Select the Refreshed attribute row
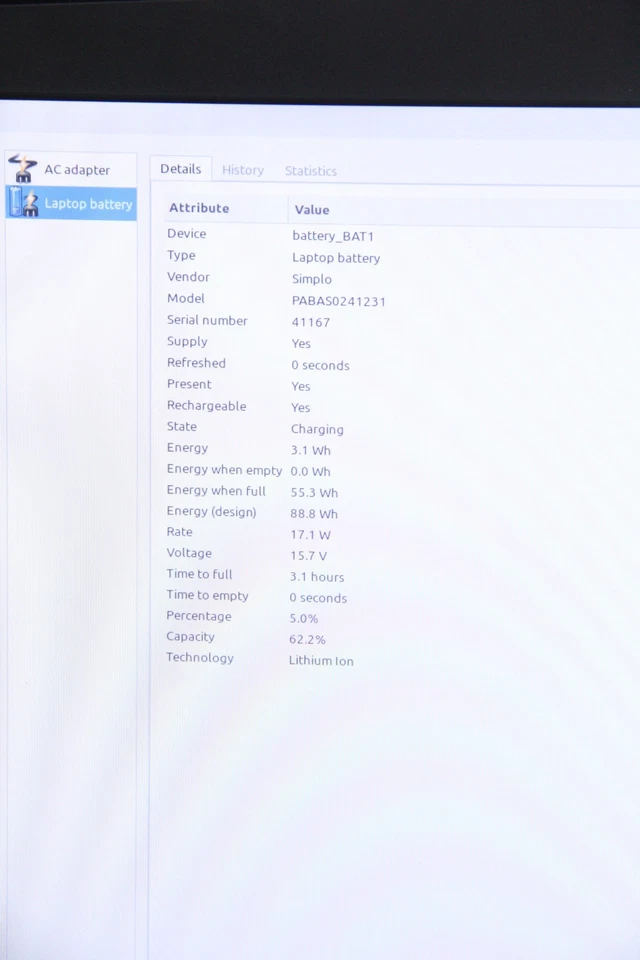Image resolution: width=640 pixels, height=960 pixels. 196,363
